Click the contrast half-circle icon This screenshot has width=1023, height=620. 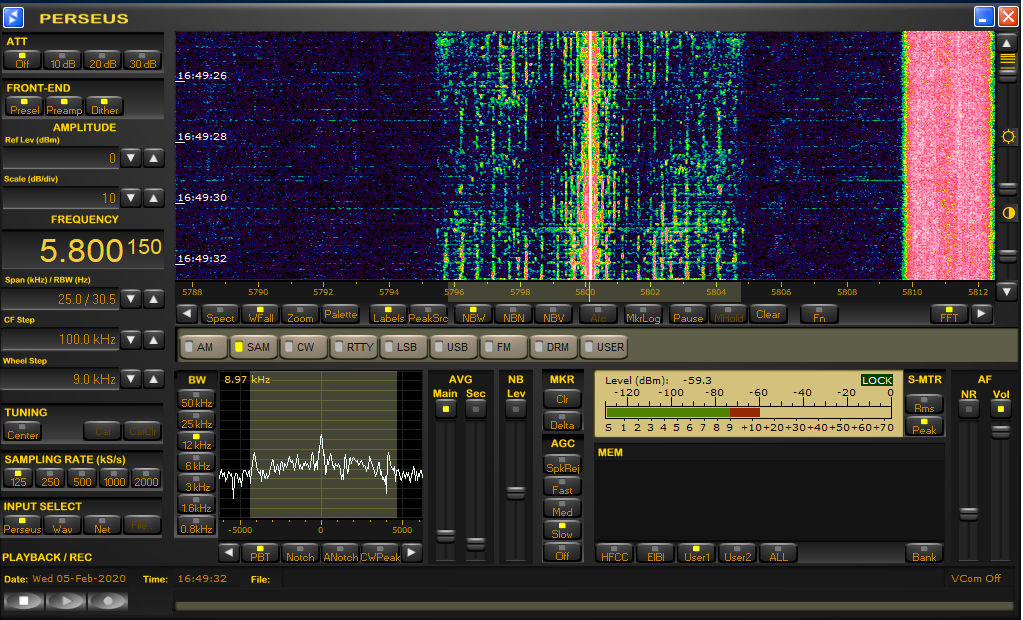1007,213
